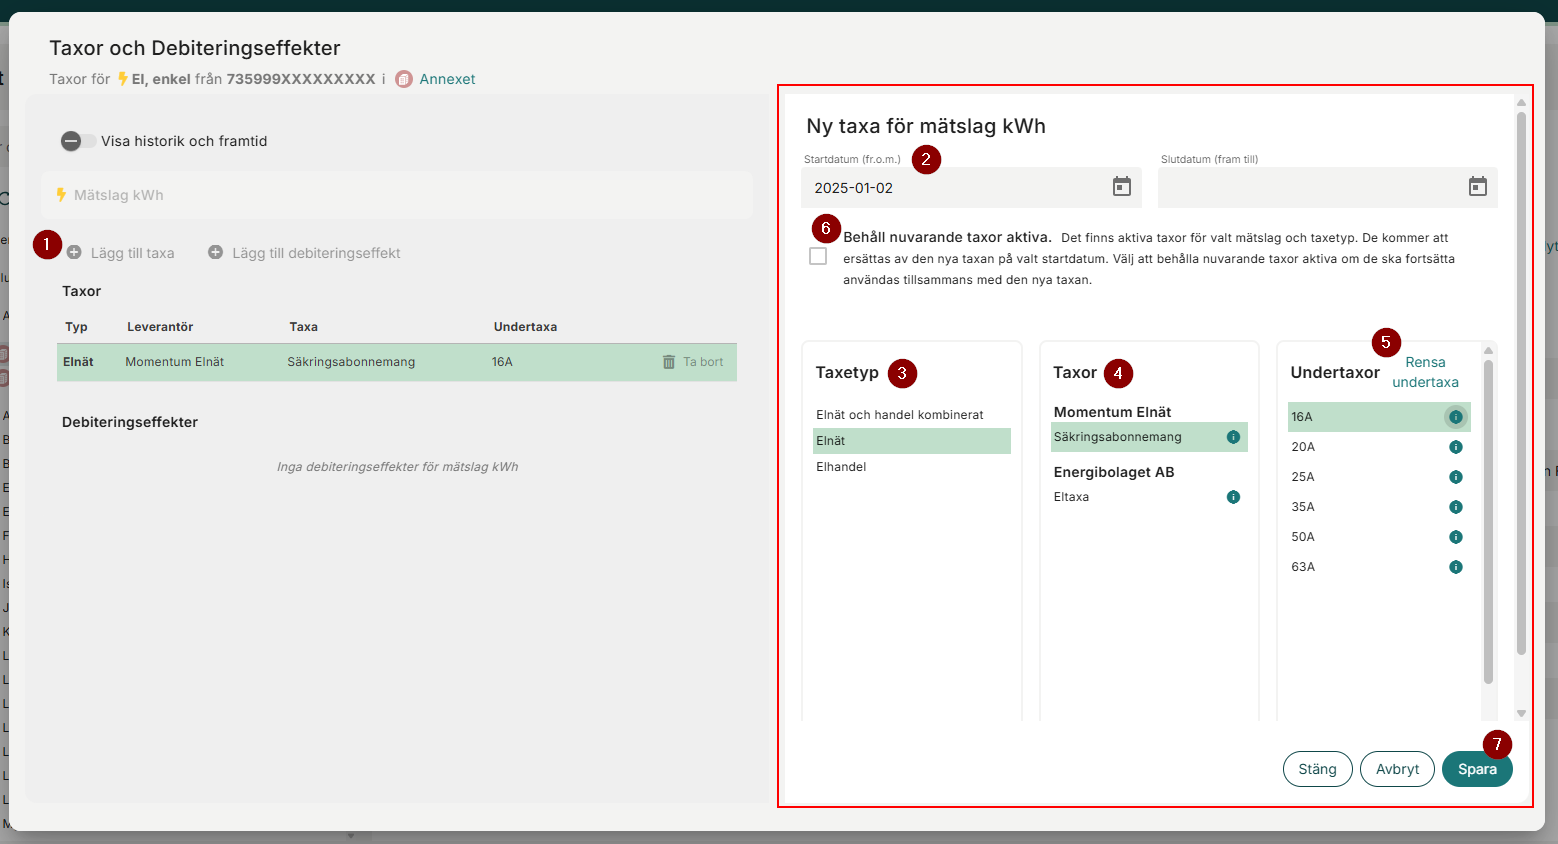Show info for 63A undertaxa
The image size is (1558, 844).
1455,567
